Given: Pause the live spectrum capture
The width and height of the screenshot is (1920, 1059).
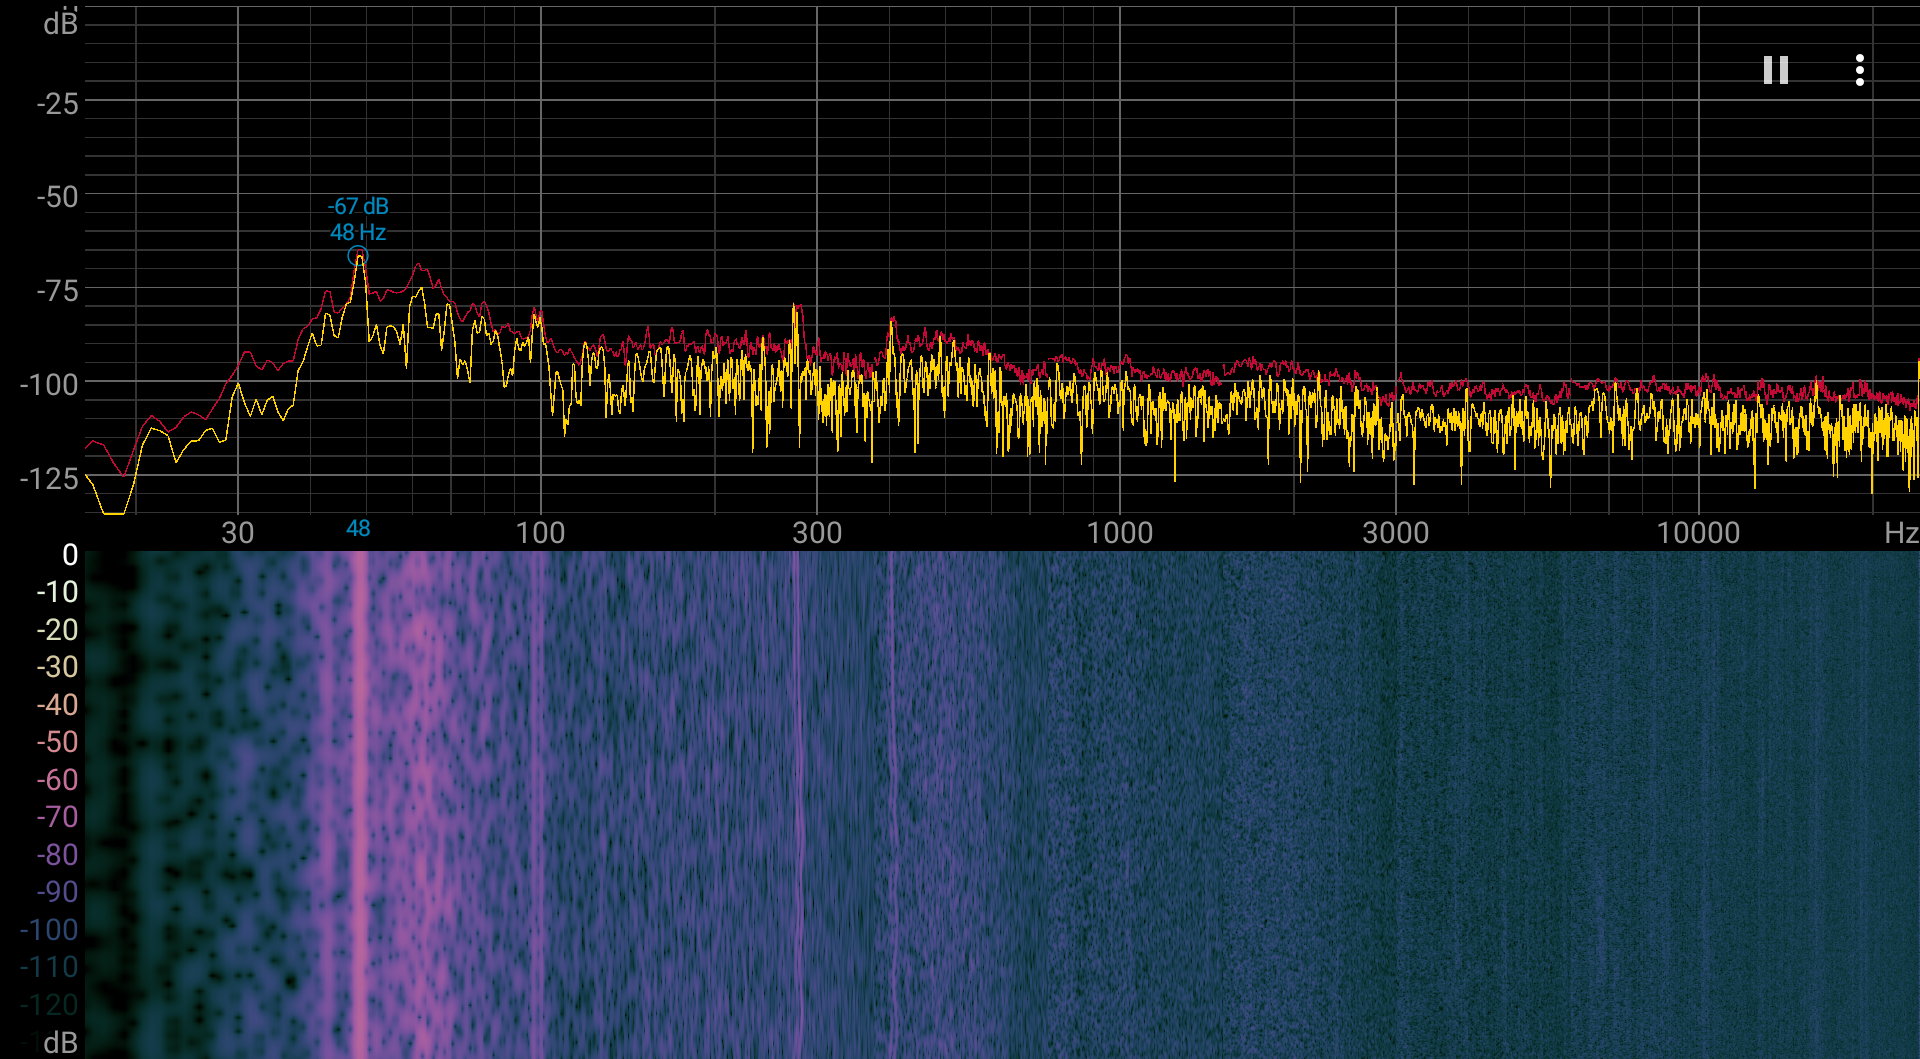Looking at the screenshot, I should tap(1776, 70).
